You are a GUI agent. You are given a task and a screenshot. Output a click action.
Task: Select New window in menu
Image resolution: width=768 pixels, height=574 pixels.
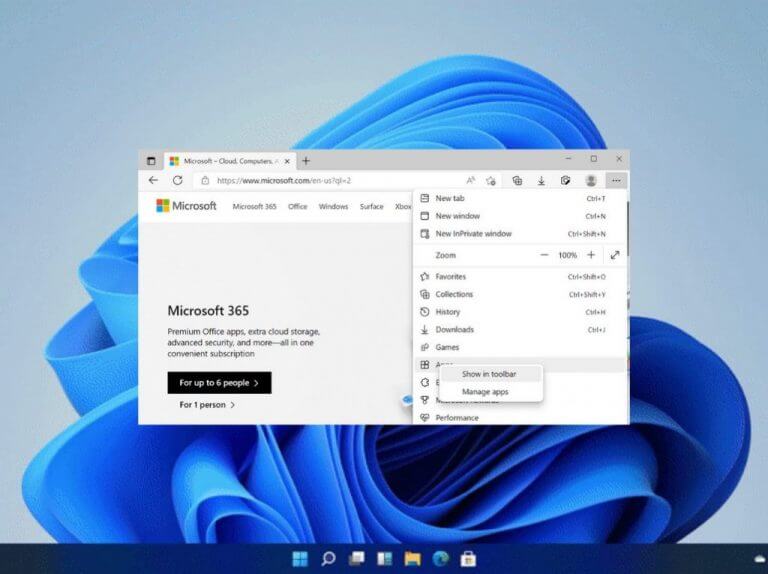(520, 216)
